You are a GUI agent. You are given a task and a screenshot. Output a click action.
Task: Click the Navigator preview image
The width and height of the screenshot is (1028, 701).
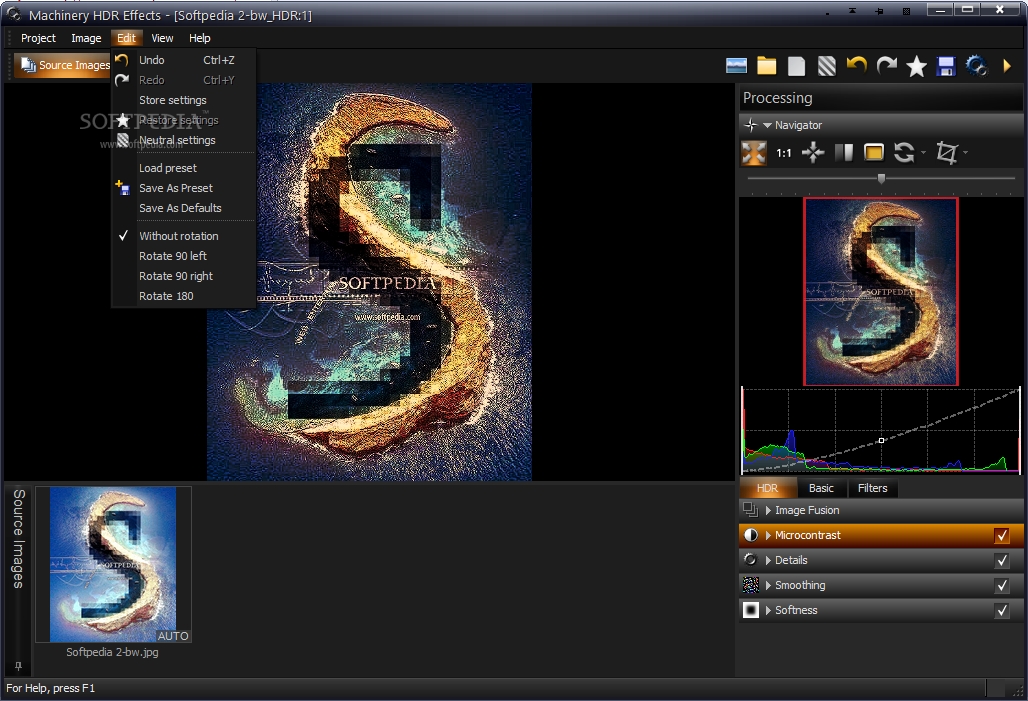point(880,292)
